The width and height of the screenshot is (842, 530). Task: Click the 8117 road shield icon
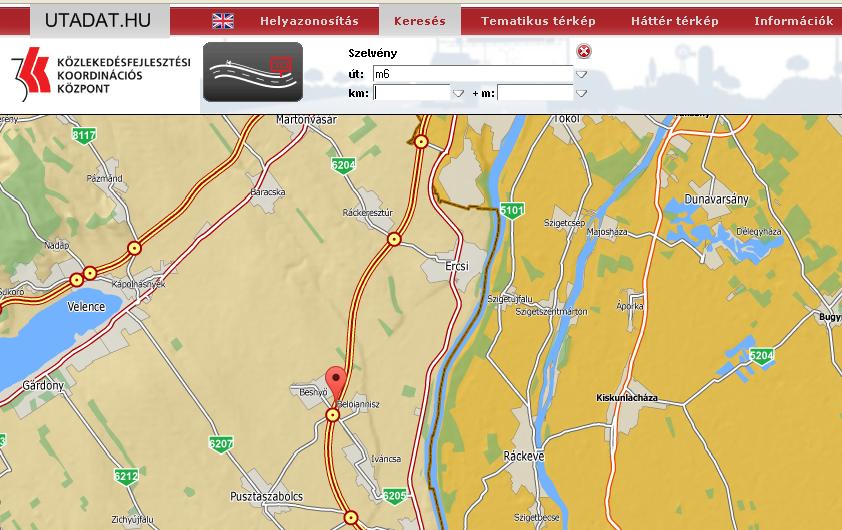[84, 135]
